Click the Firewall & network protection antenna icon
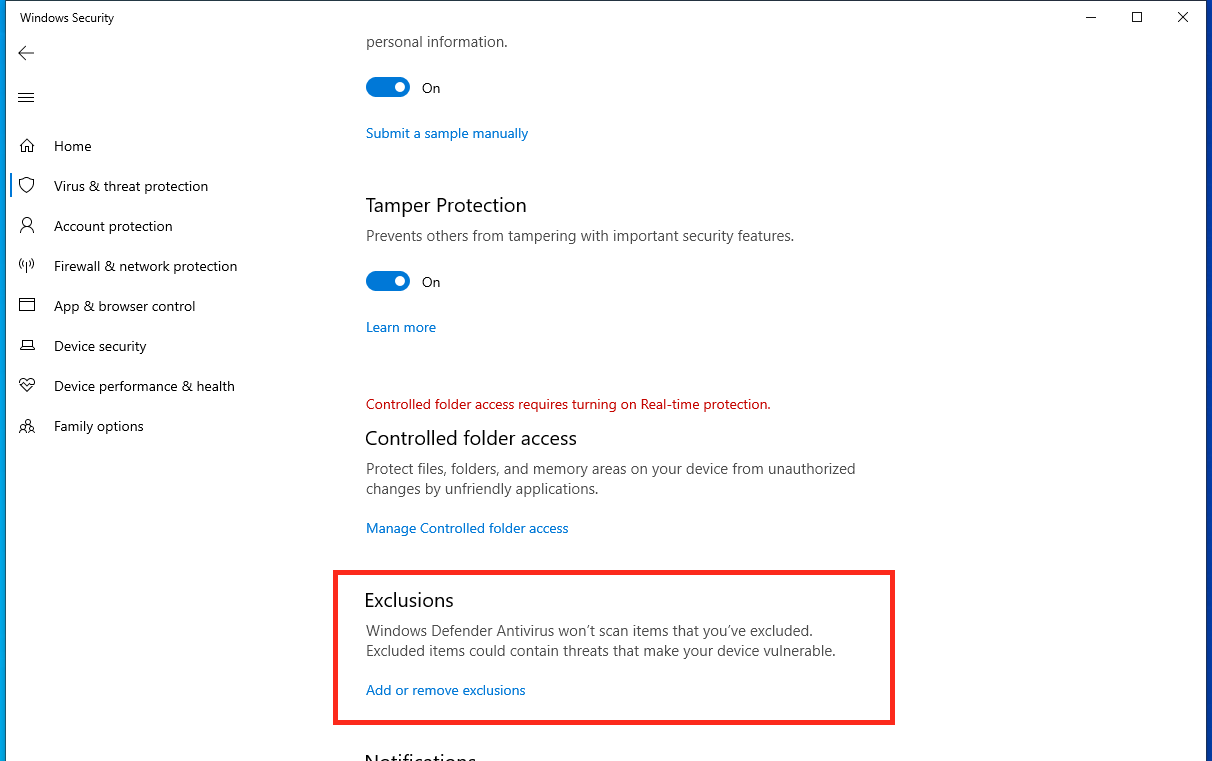 (x=27, y=266)
